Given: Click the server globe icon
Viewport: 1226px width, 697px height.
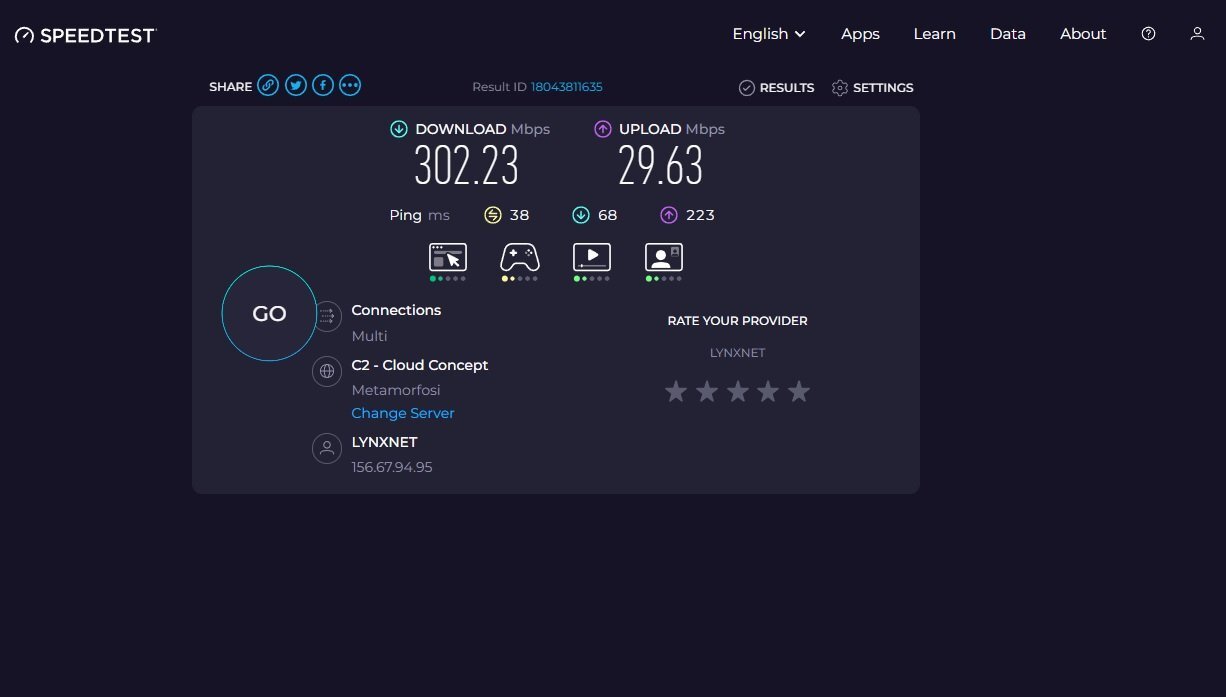Looking at the screenshot, I should [x=326, y=372].
